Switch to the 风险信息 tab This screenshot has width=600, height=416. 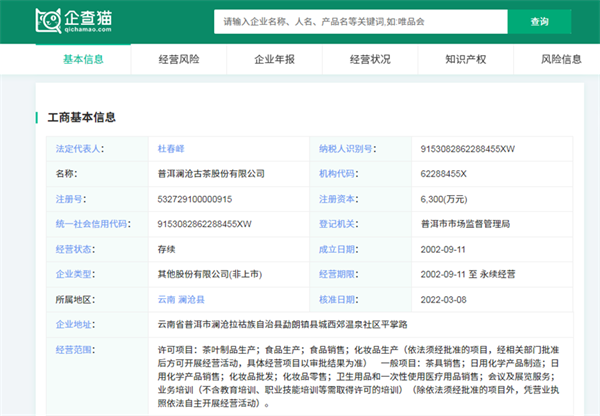(561, 60)
